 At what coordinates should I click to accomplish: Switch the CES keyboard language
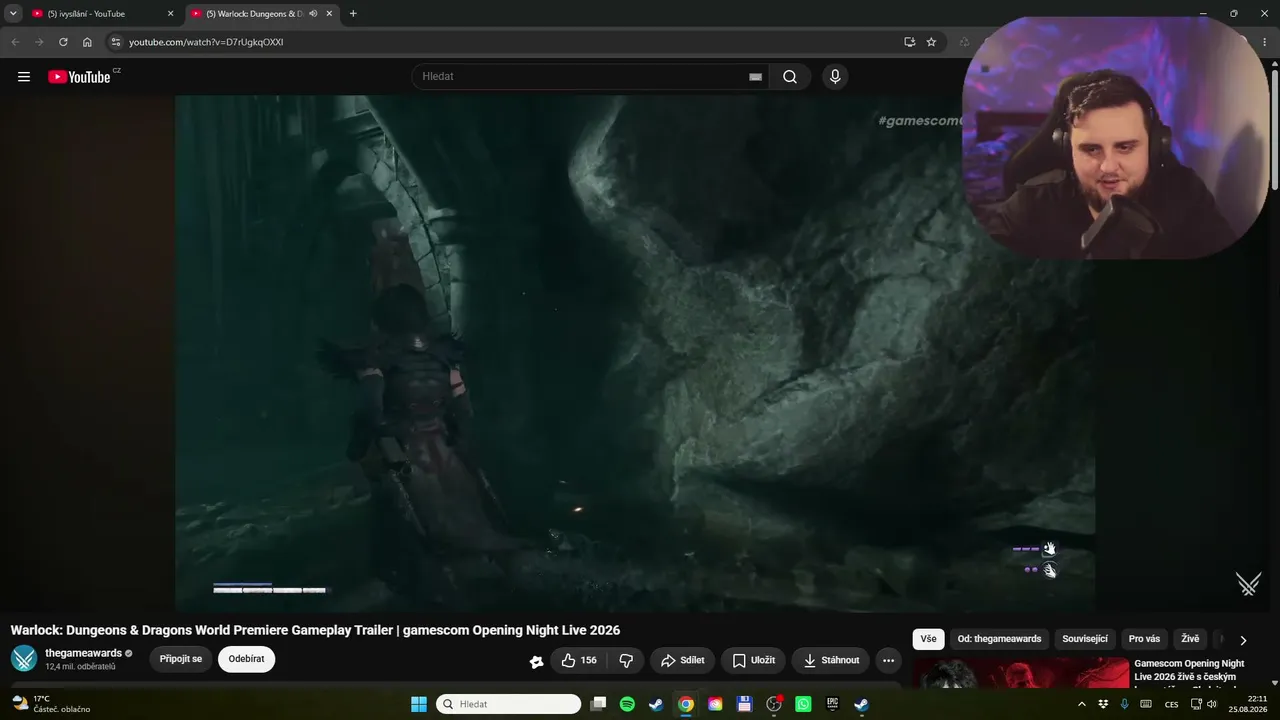coord(1171,704)
